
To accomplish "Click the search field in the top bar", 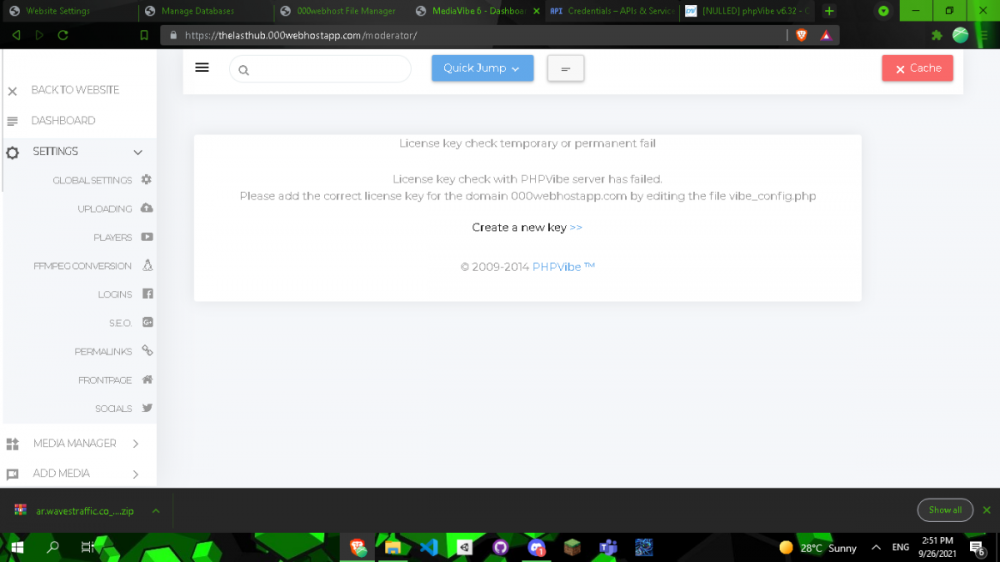I will coord(320,69).
